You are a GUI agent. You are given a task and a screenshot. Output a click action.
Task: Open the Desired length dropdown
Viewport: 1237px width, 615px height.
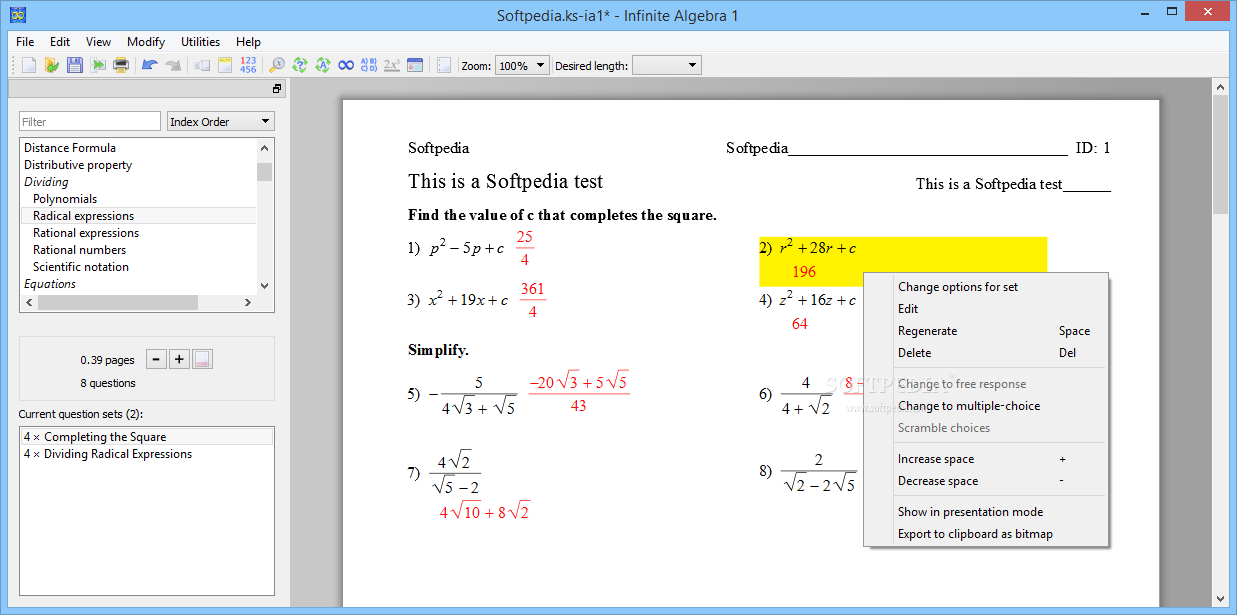(x=667, y=65)
